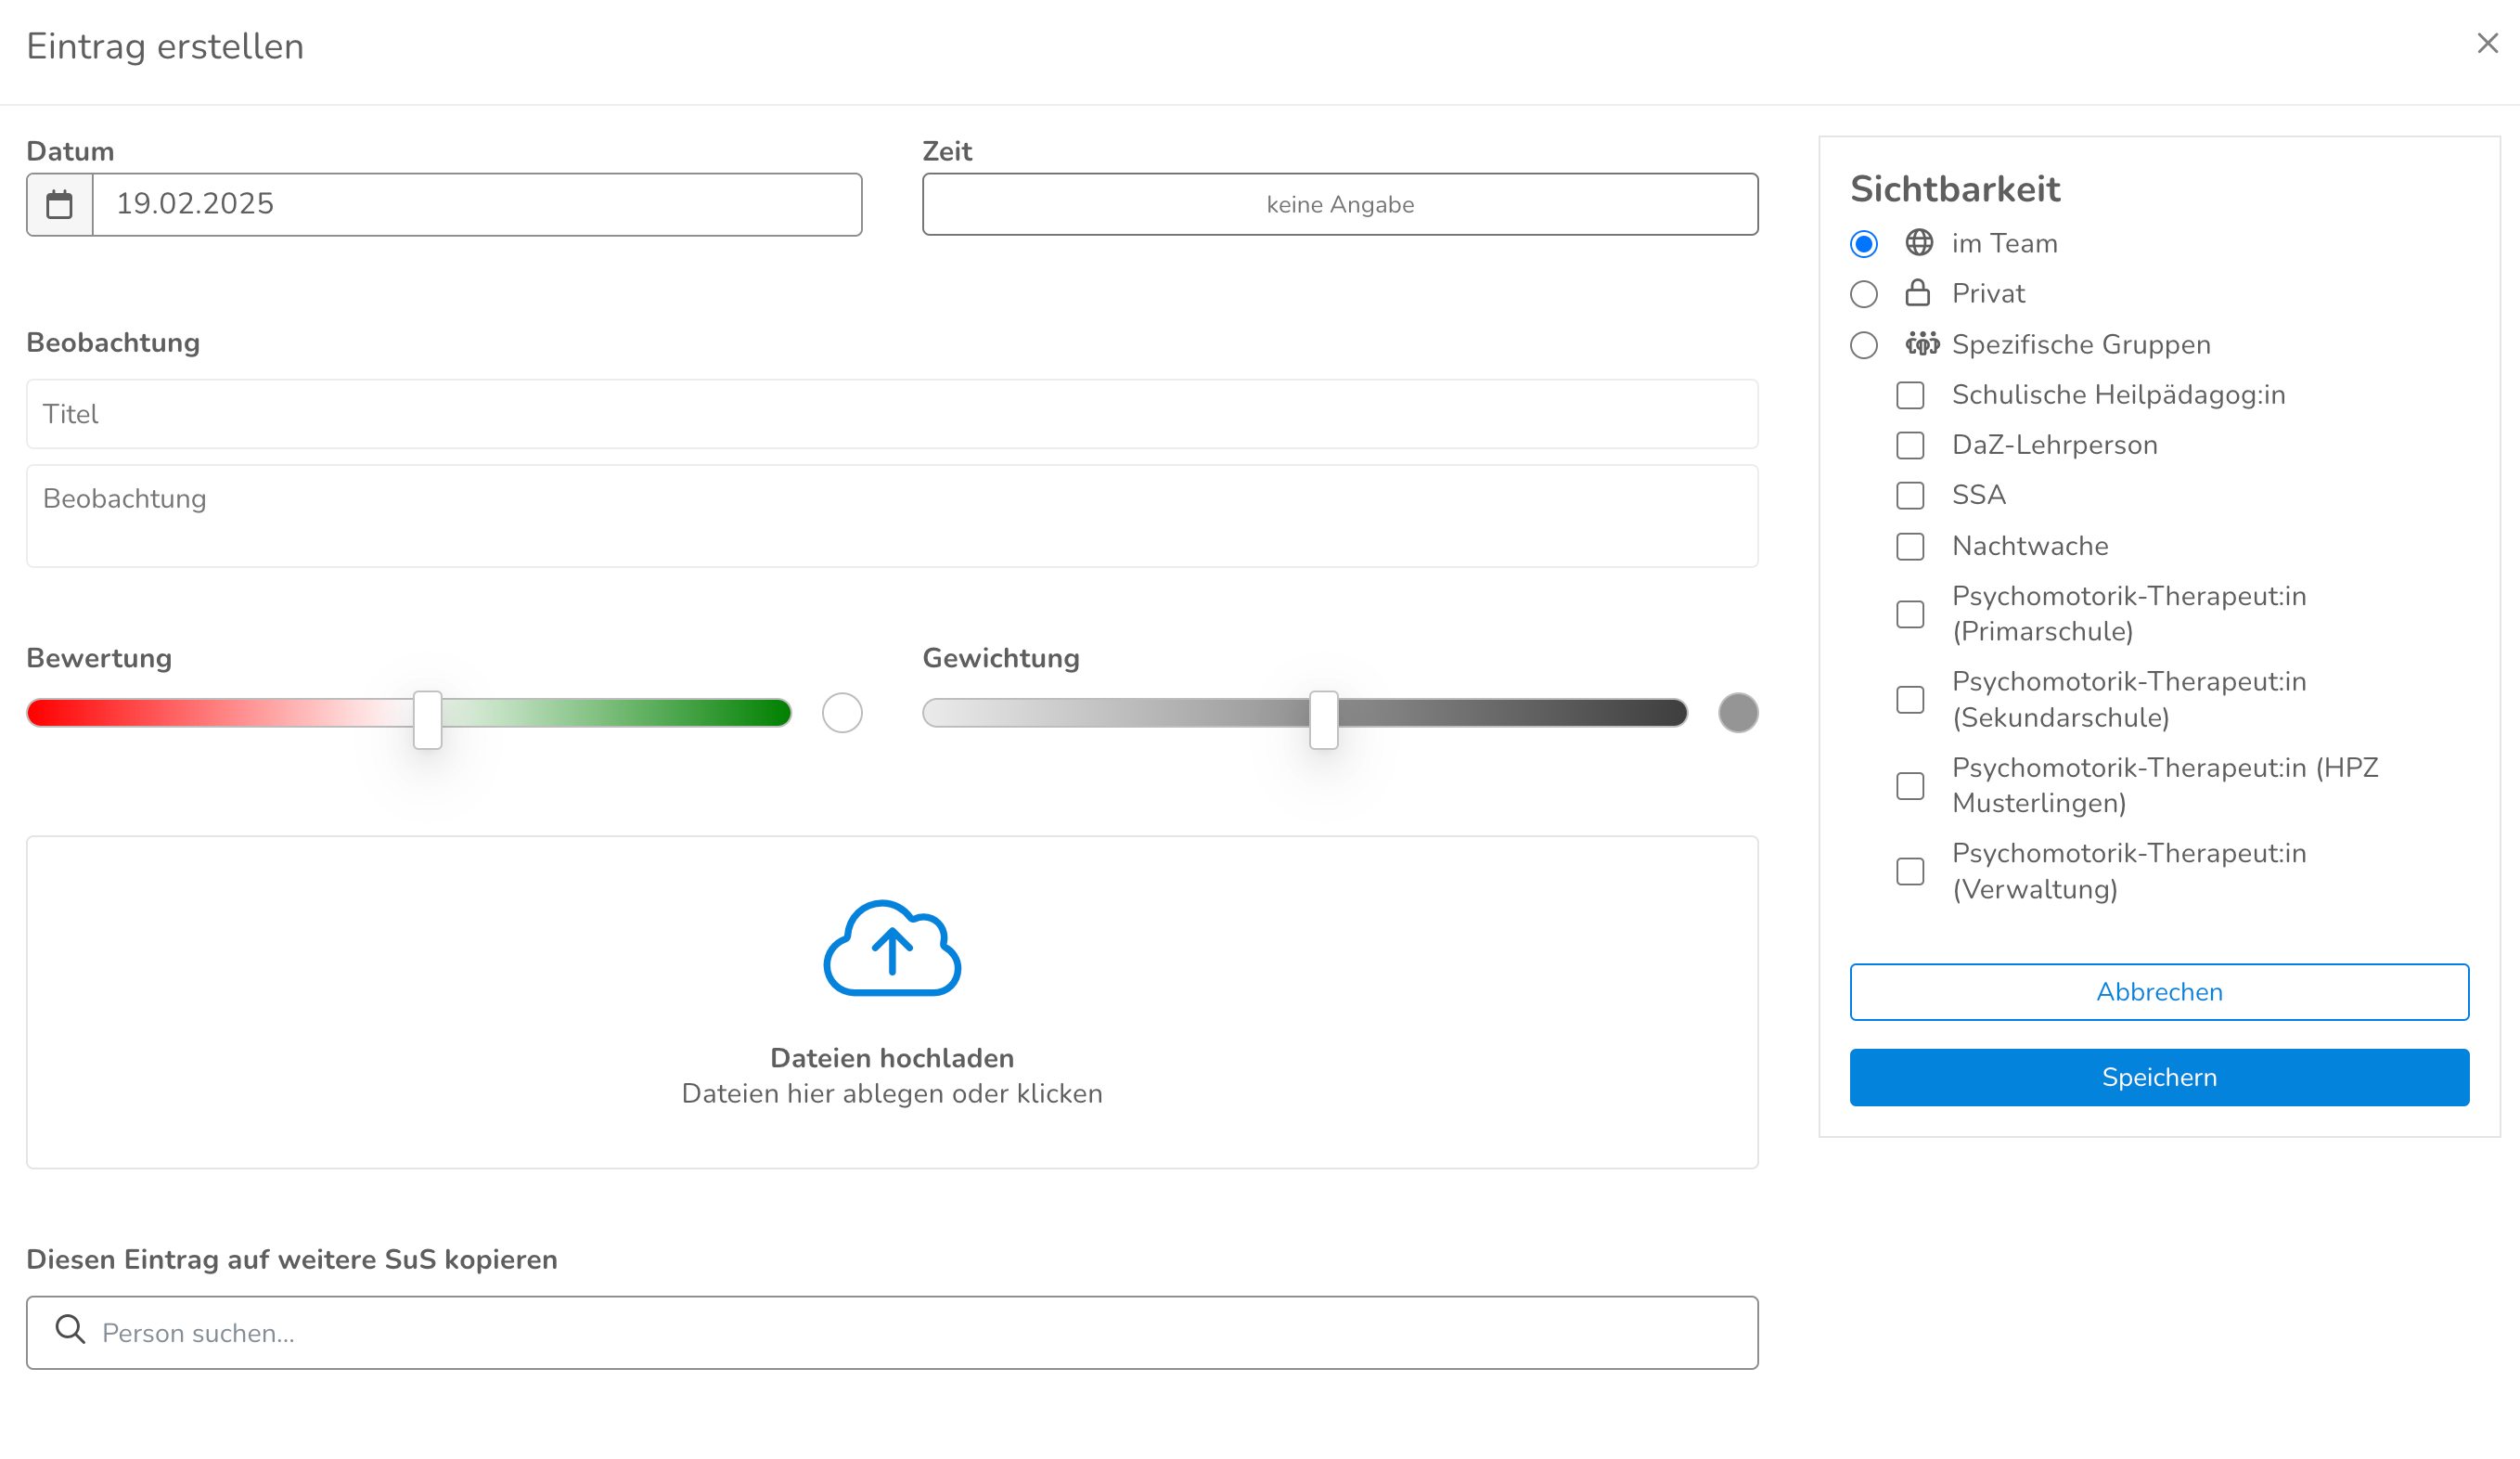Check the Schulische Heilpädagog:in checkbox
The image size is (2520, 1459).
(1910, 395)
